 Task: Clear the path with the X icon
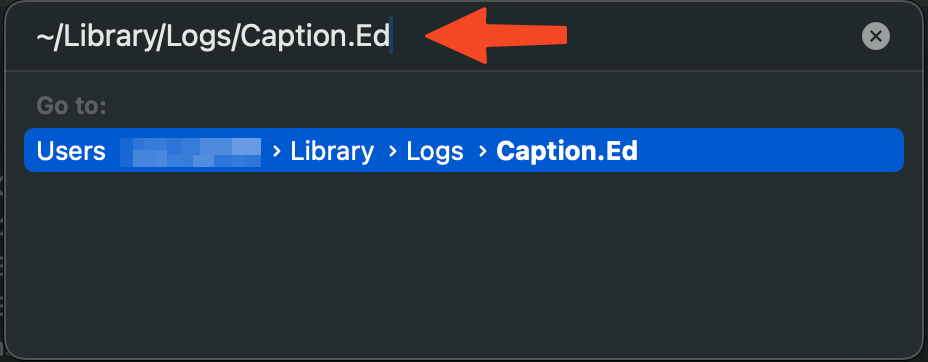[x=875, y=37]
